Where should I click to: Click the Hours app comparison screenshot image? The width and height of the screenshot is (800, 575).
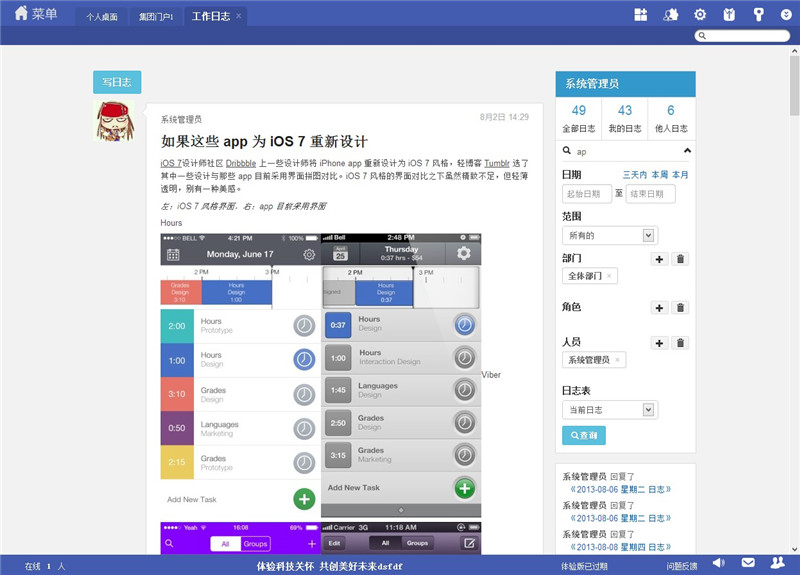tap(321, 376)
